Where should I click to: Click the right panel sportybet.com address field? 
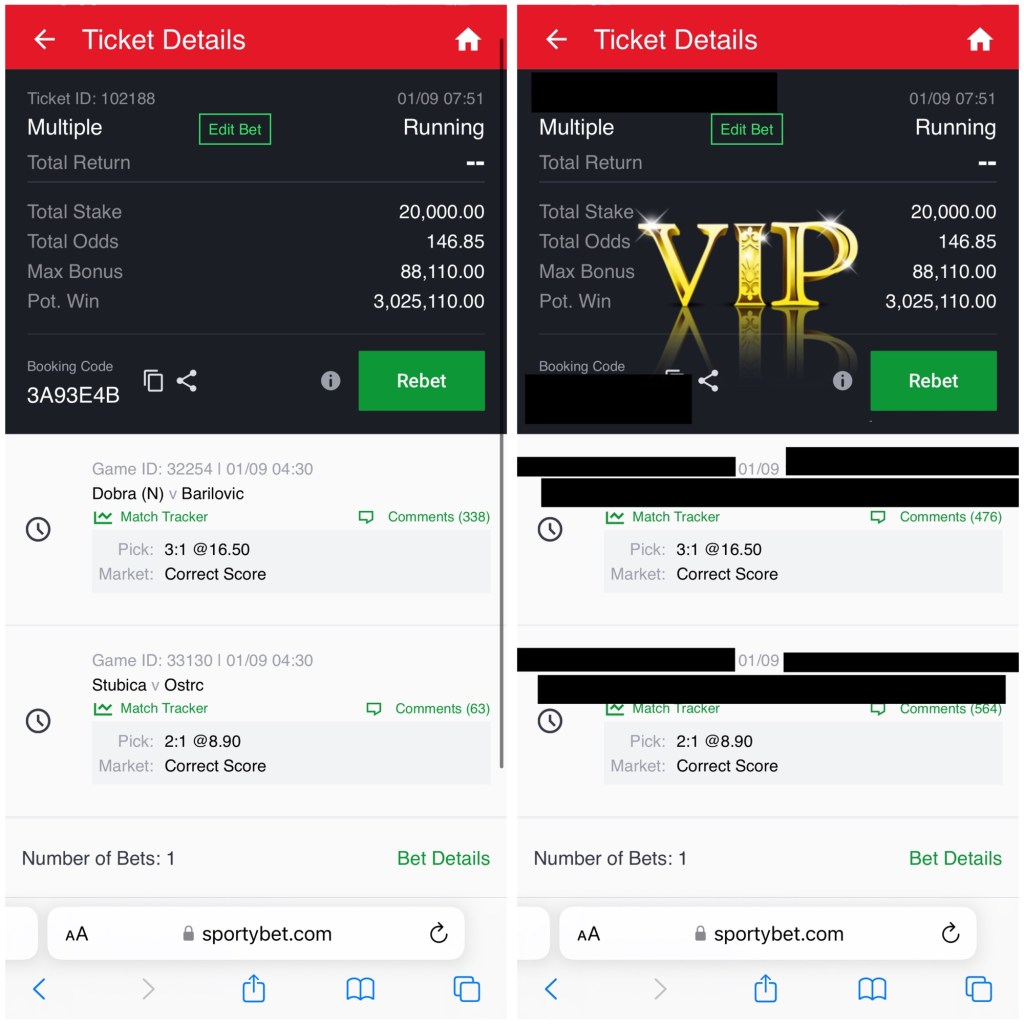tap(768, 933)
